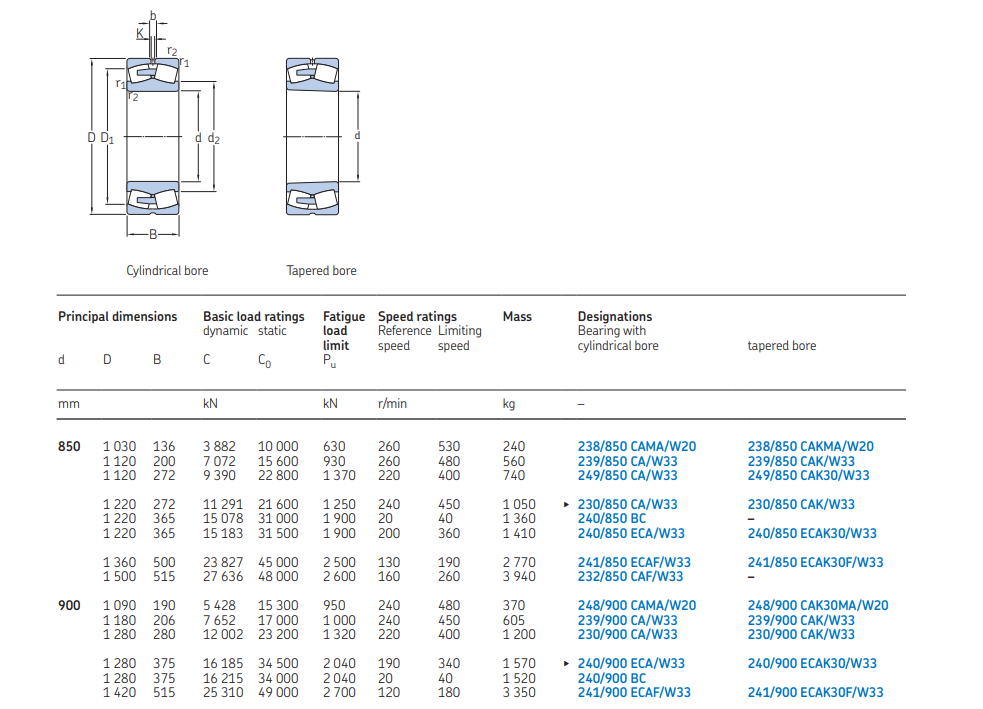Open the 239/900 CAK/W33 tapered bore link

pyautogui.click(x=801, y=620)
